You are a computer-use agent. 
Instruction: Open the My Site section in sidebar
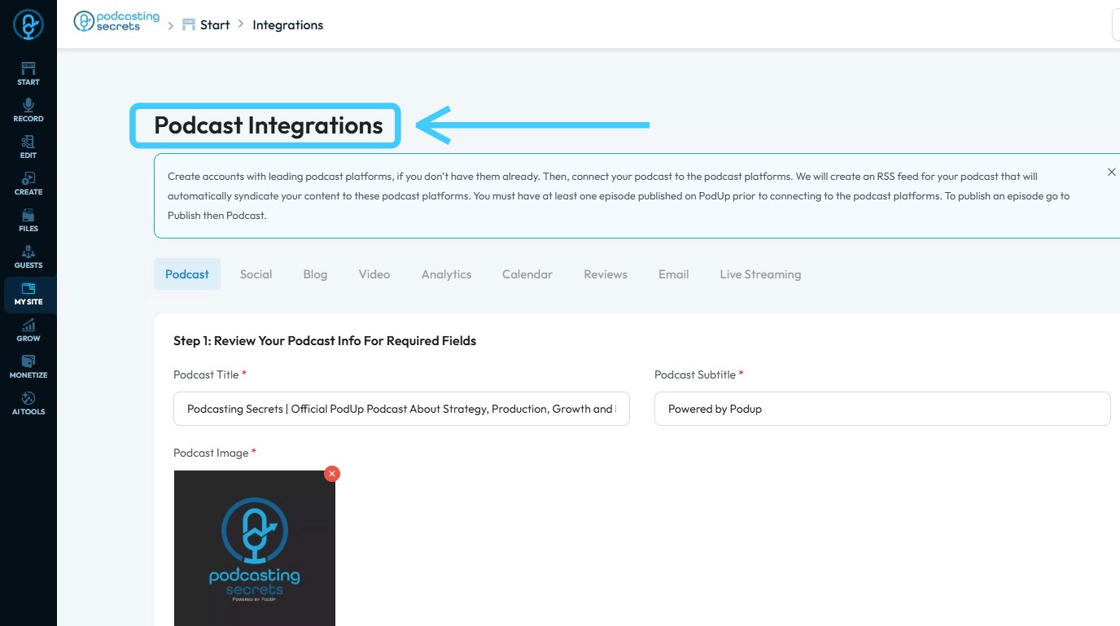click(28, 294)
